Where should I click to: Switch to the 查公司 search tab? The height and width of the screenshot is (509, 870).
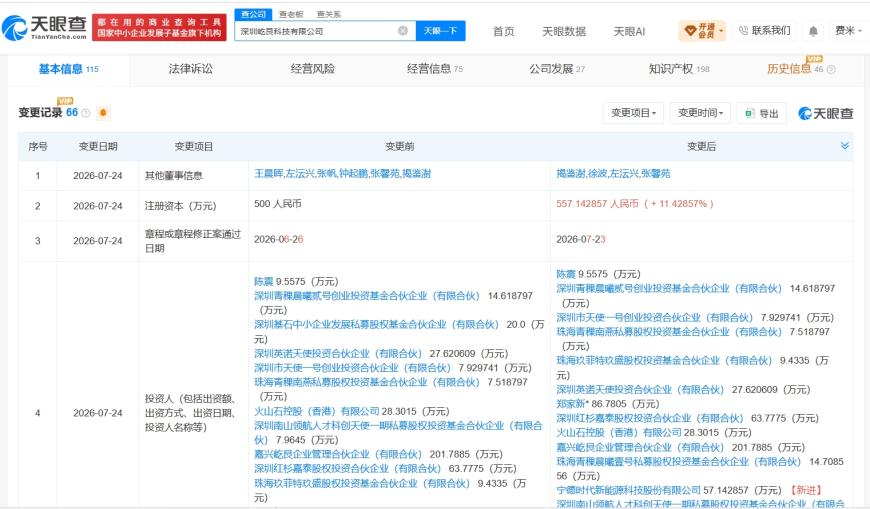(x=254, y=14)
